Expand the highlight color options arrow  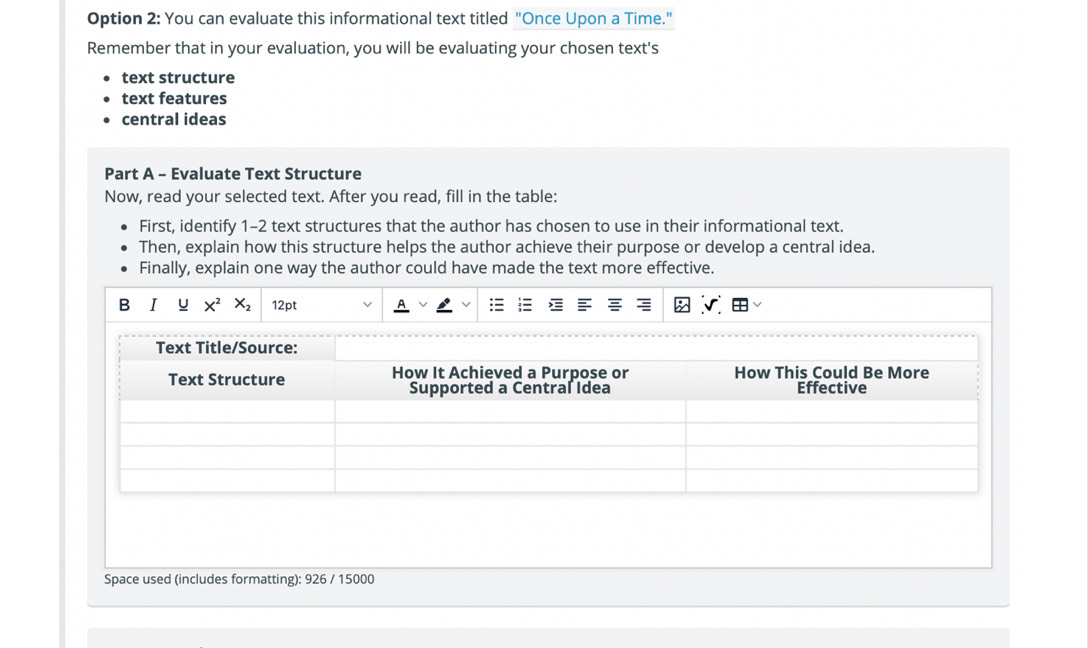(466, 305)
